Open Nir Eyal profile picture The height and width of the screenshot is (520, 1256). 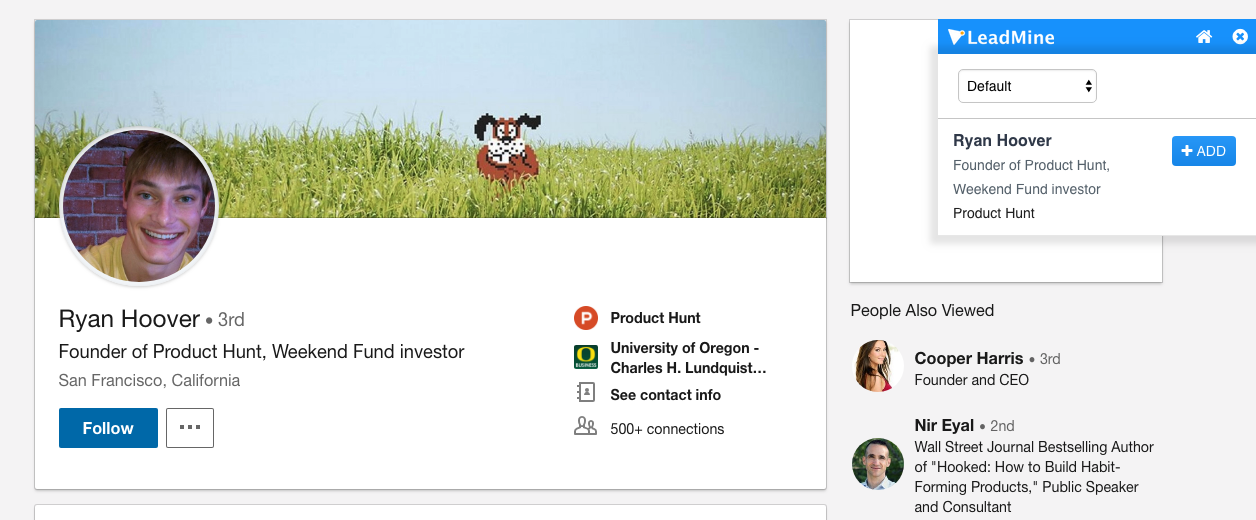pos(877,463)
